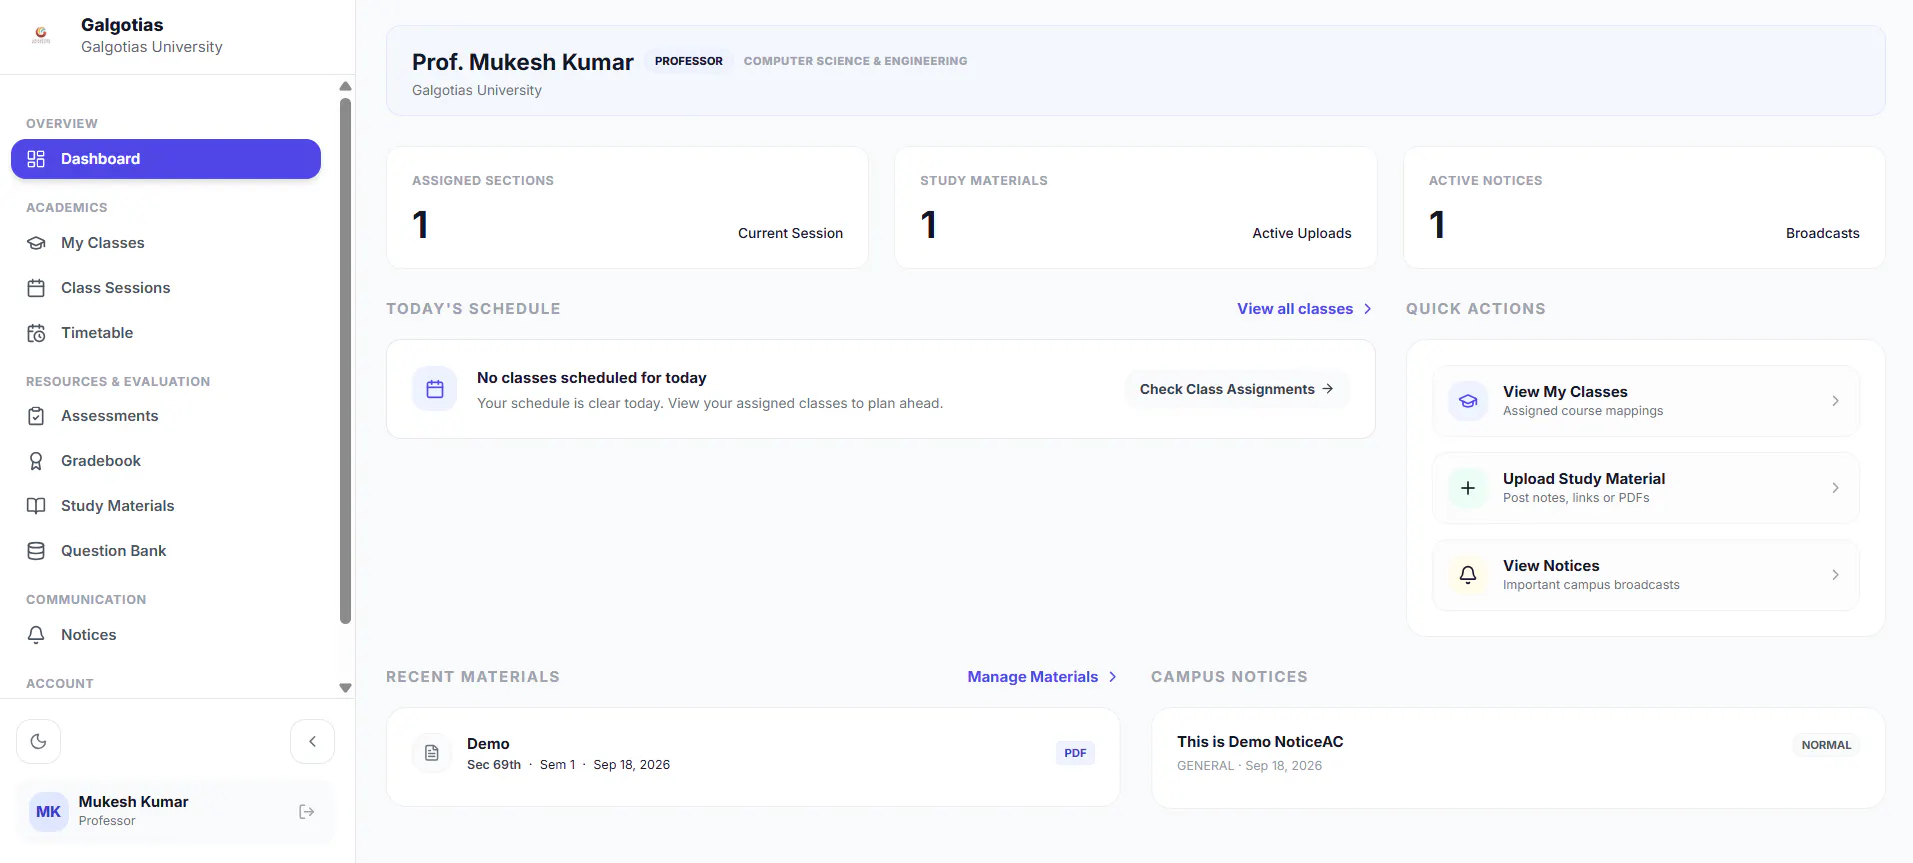Click the document icon beside Demo material

point(432,753)
